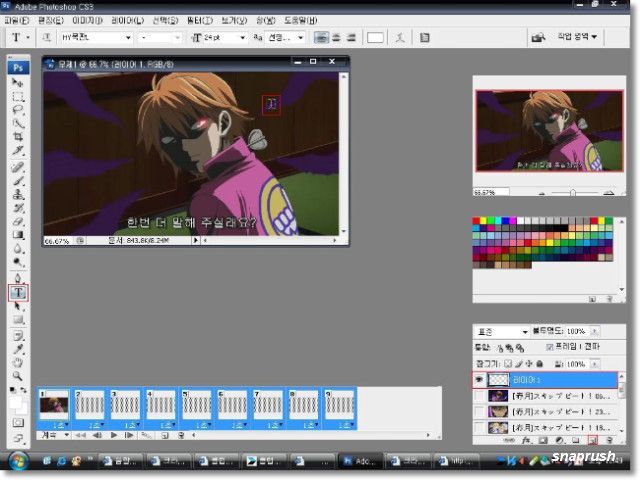Select the Eyedropper tool
This screenshot has height=480, width=640.
click(18, 349)
